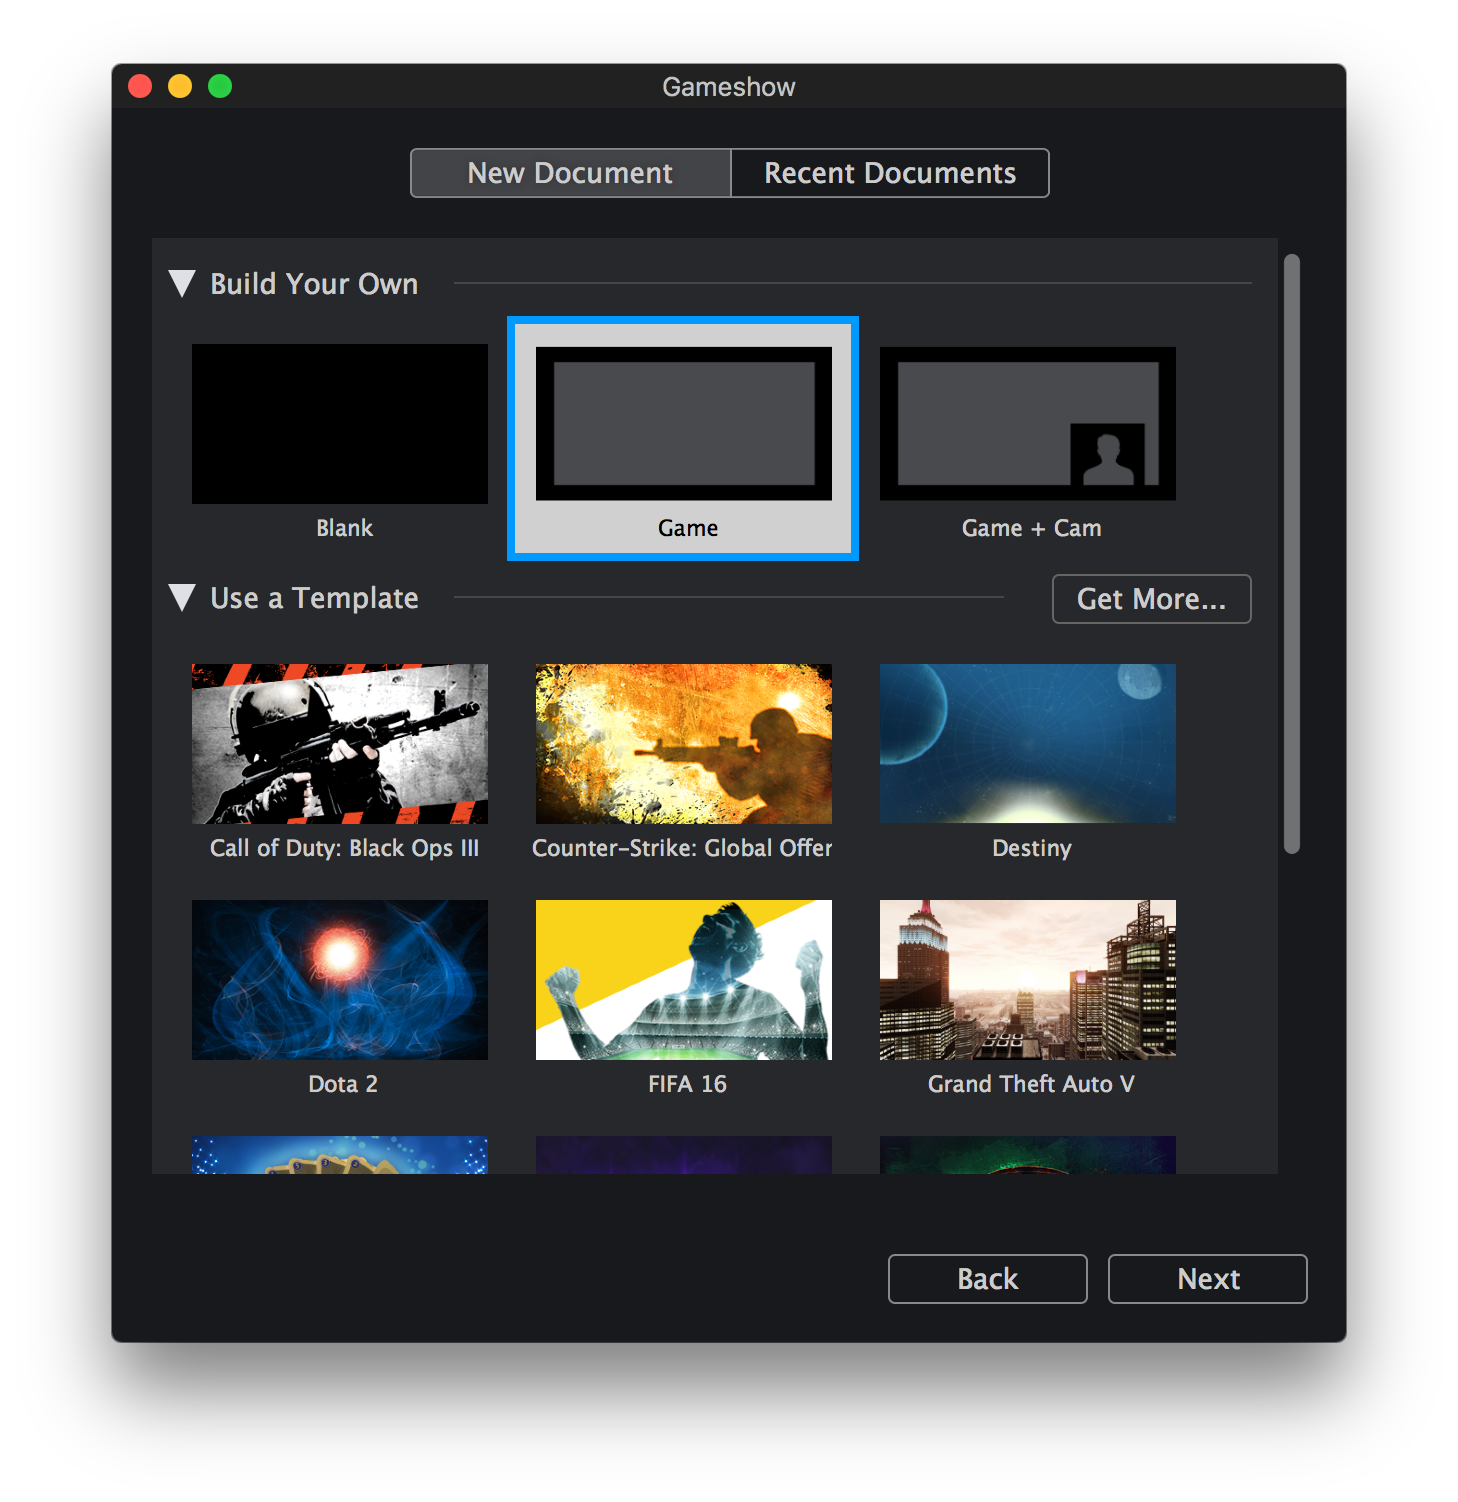
Task: Select the Call of Duty: Black Ops III template
Action: (x=340, y=743)
